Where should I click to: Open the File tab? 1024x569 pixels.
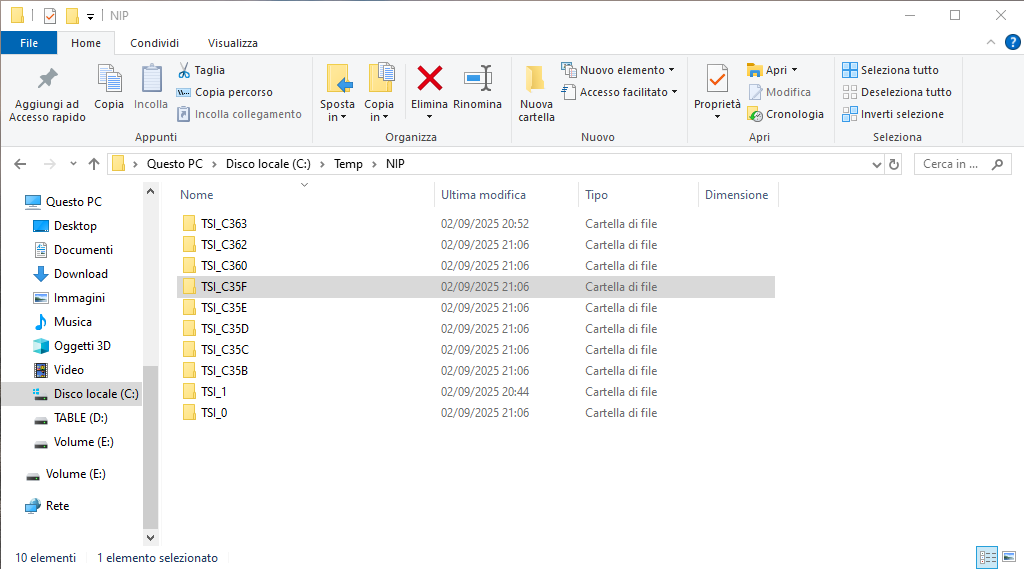(29, 43)
